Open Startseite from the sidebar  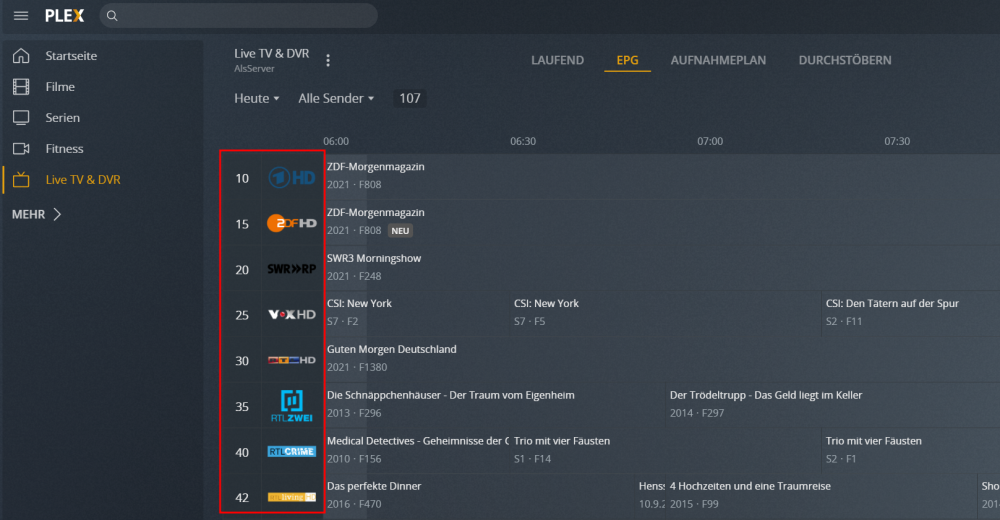coord(71,56)
